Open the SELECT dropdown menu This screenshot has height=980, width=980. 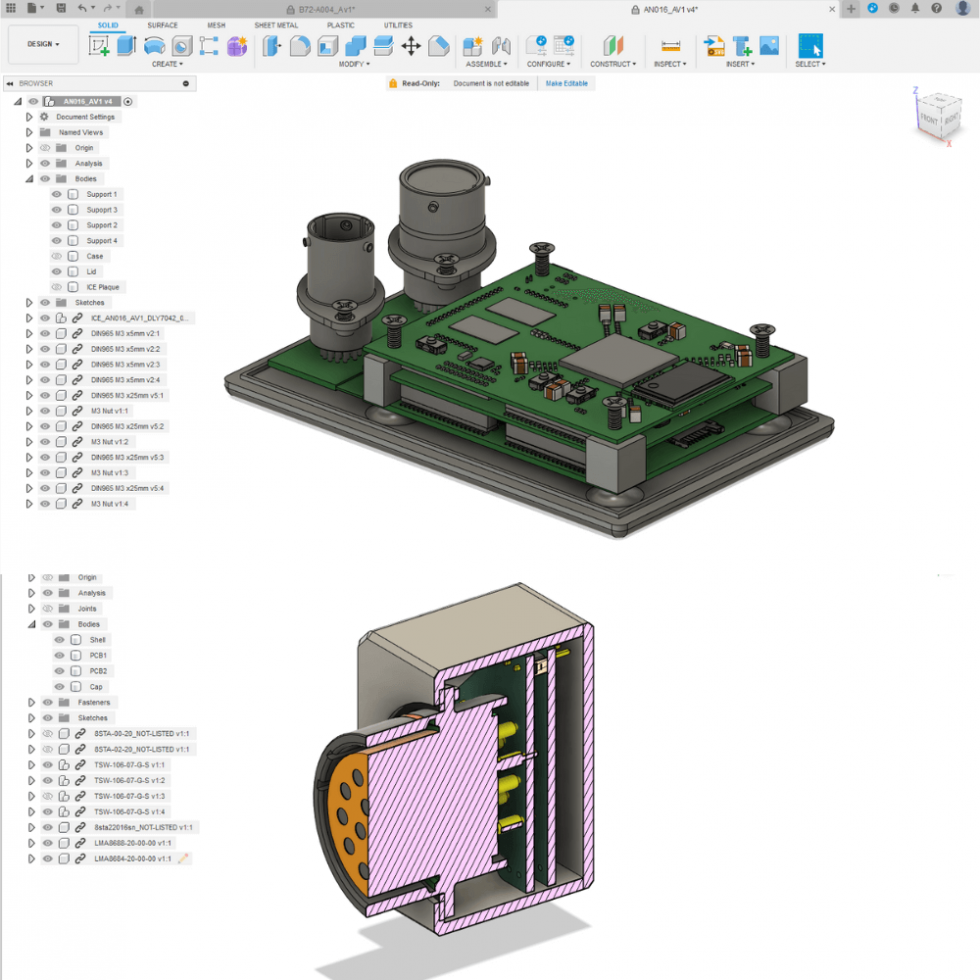click(810, 63)
